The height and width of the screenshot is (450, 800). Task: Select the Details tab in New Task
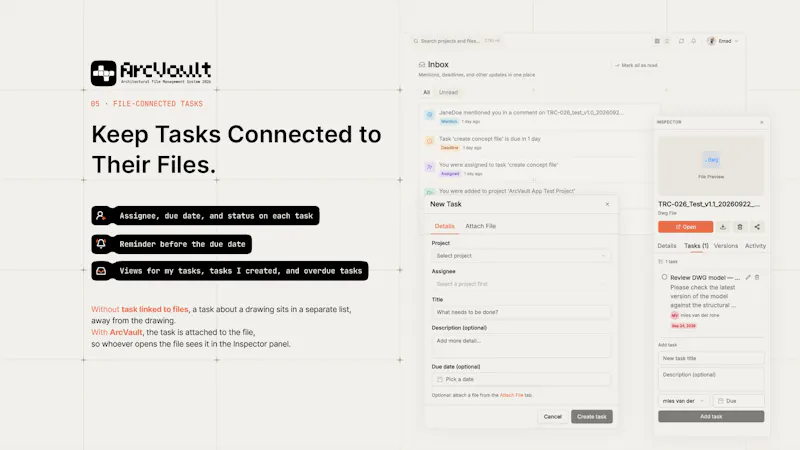444,226
